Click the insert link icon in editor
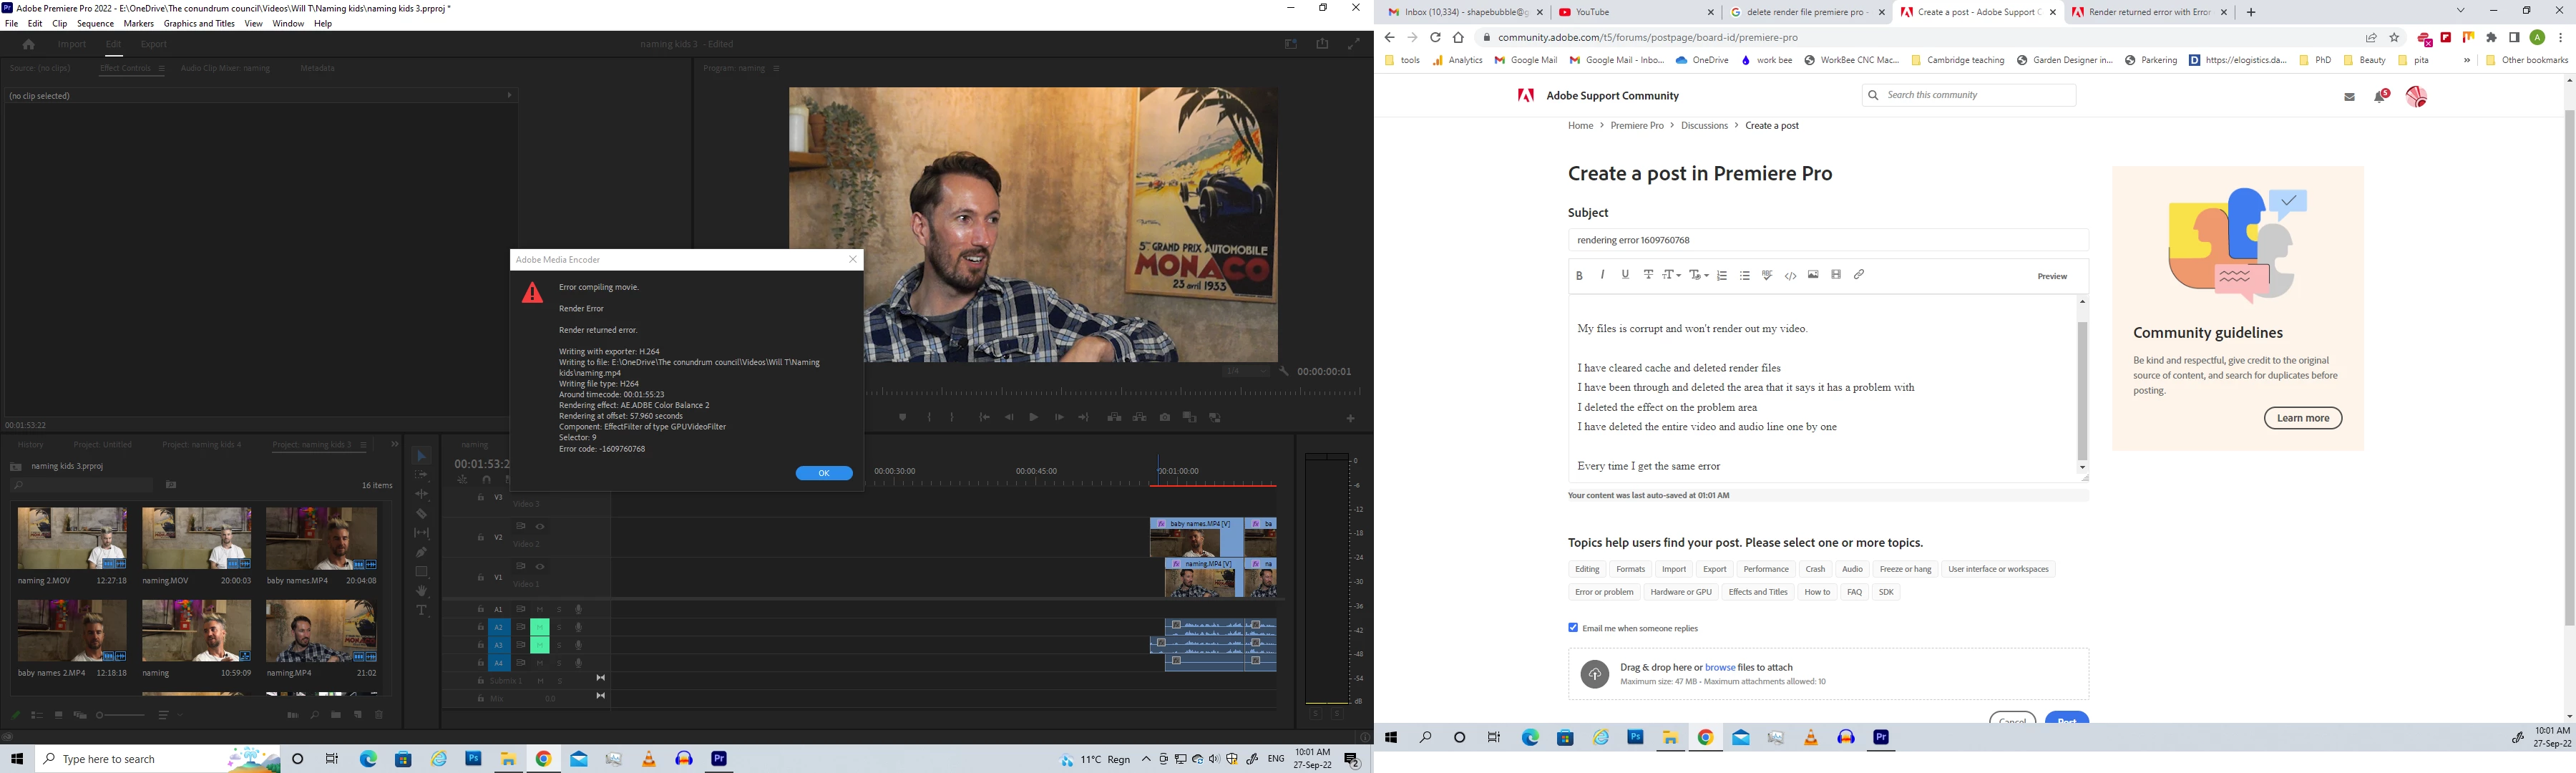The width and height of the screenshot is (2576, 773). [1859, 275]
